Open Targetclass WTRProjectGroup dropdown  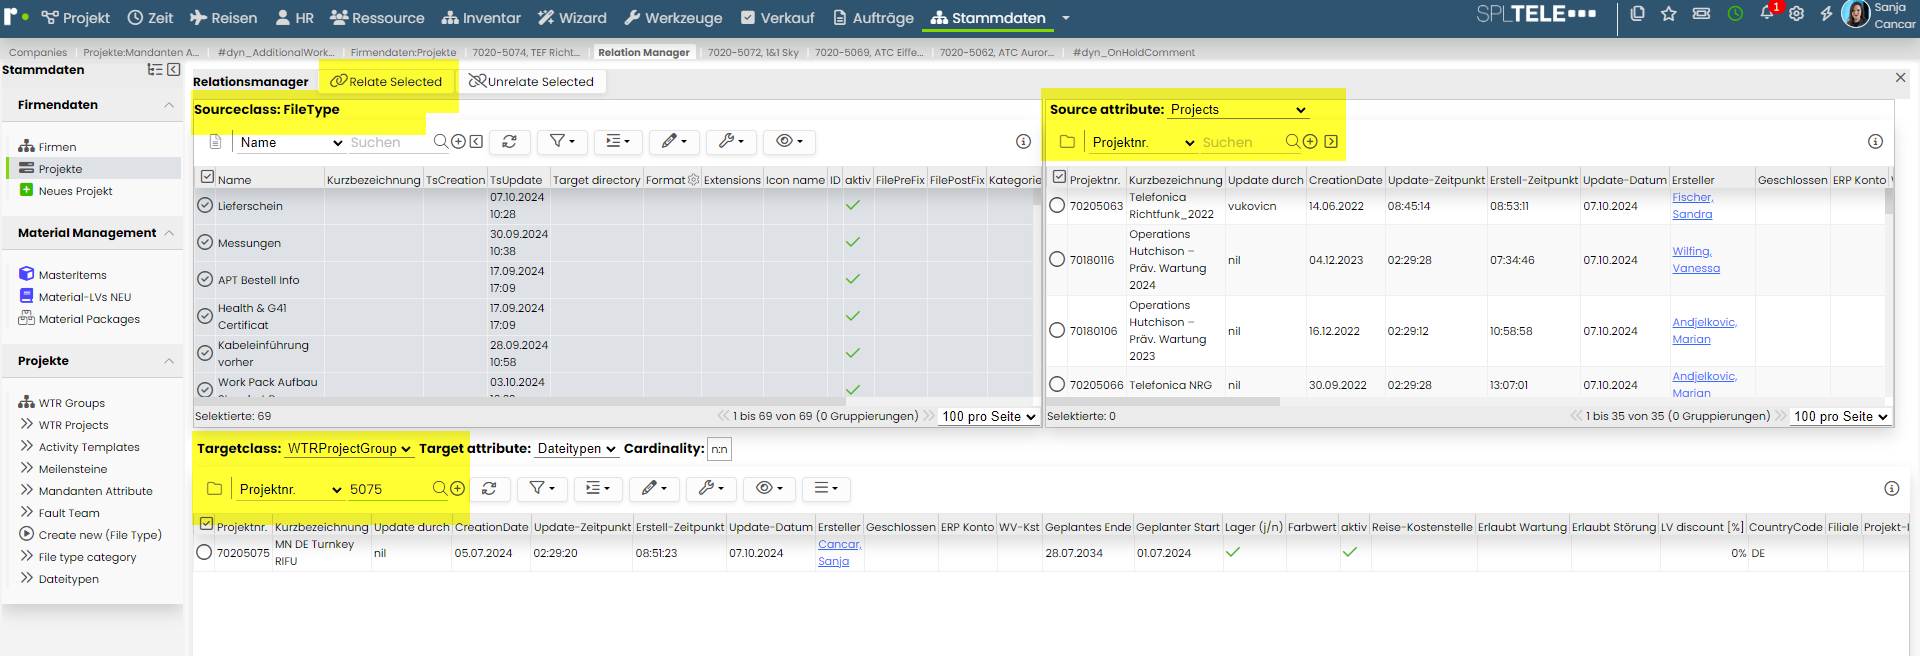tap(349, 449)
